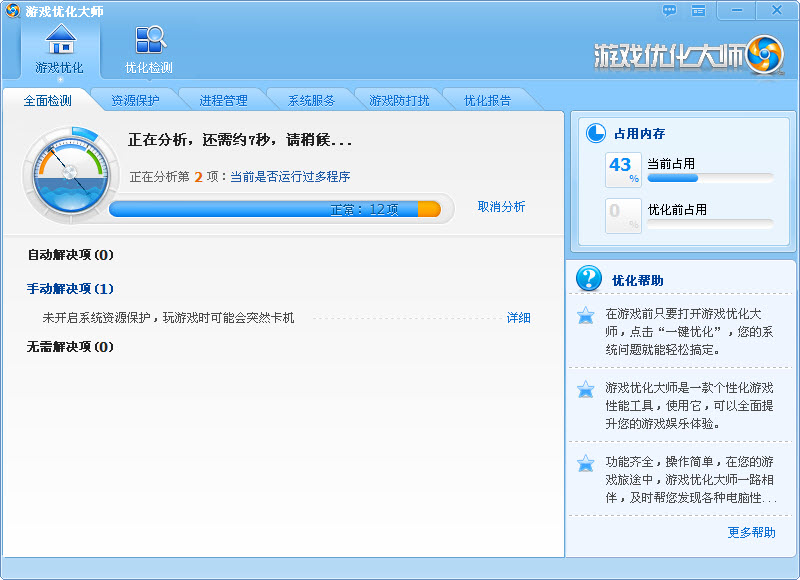
Task: Click the 占用内存 panel title
Action: (639, 134)
